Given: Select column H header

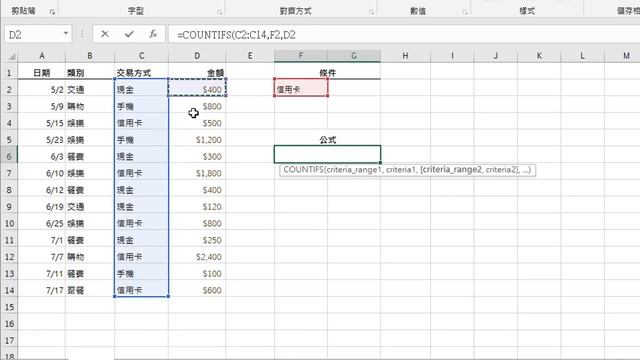Looking at the screenshot, I should [405, 56].
